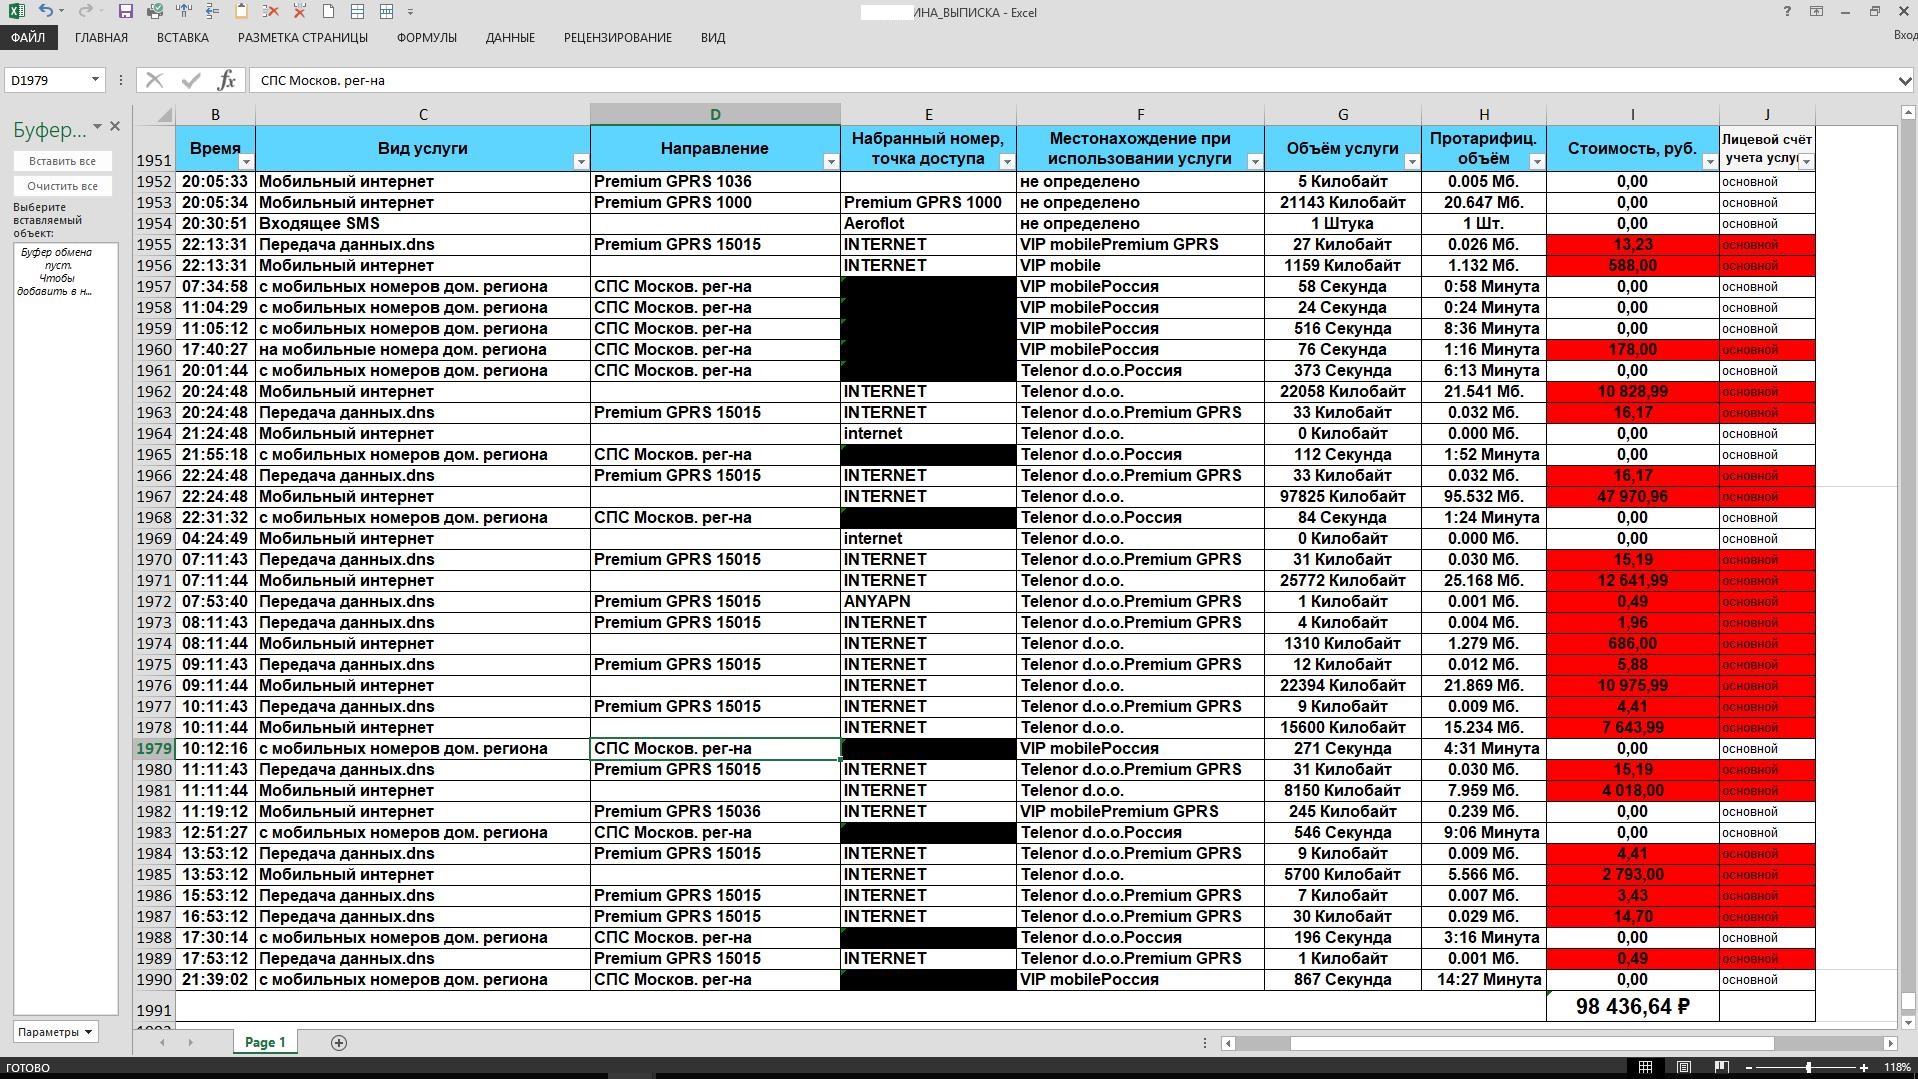Add a new sheet
Image resolution: width=1918 pixels, height=1079 pixels.
(339, 1043)
